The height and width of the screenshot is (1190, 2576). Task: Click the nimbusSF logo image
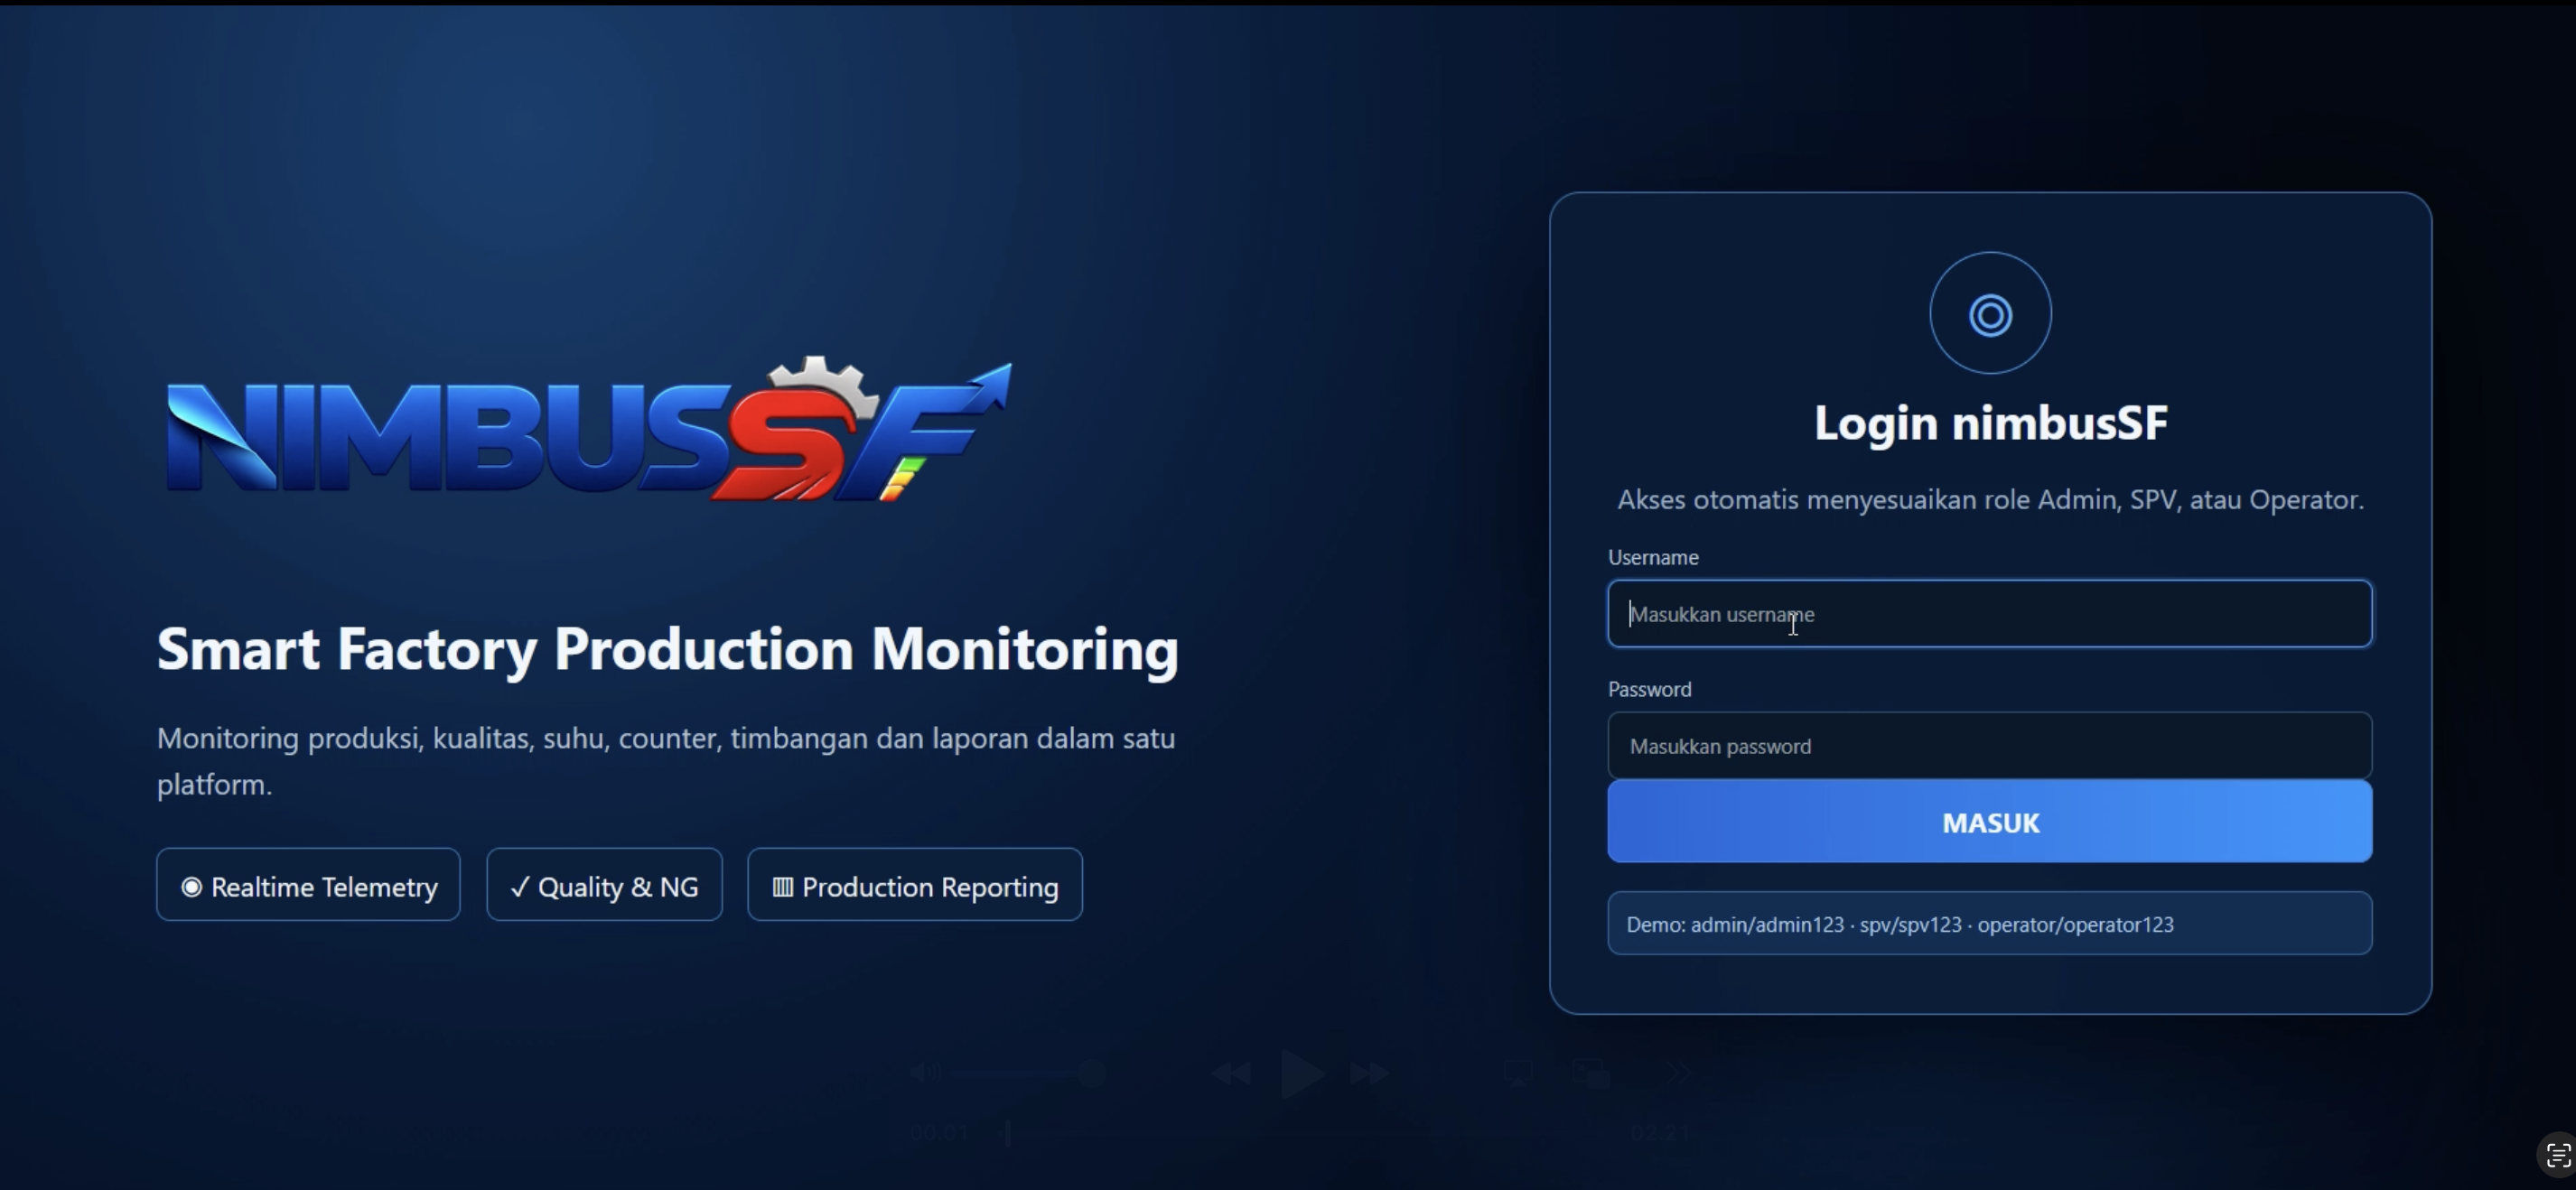588,428
